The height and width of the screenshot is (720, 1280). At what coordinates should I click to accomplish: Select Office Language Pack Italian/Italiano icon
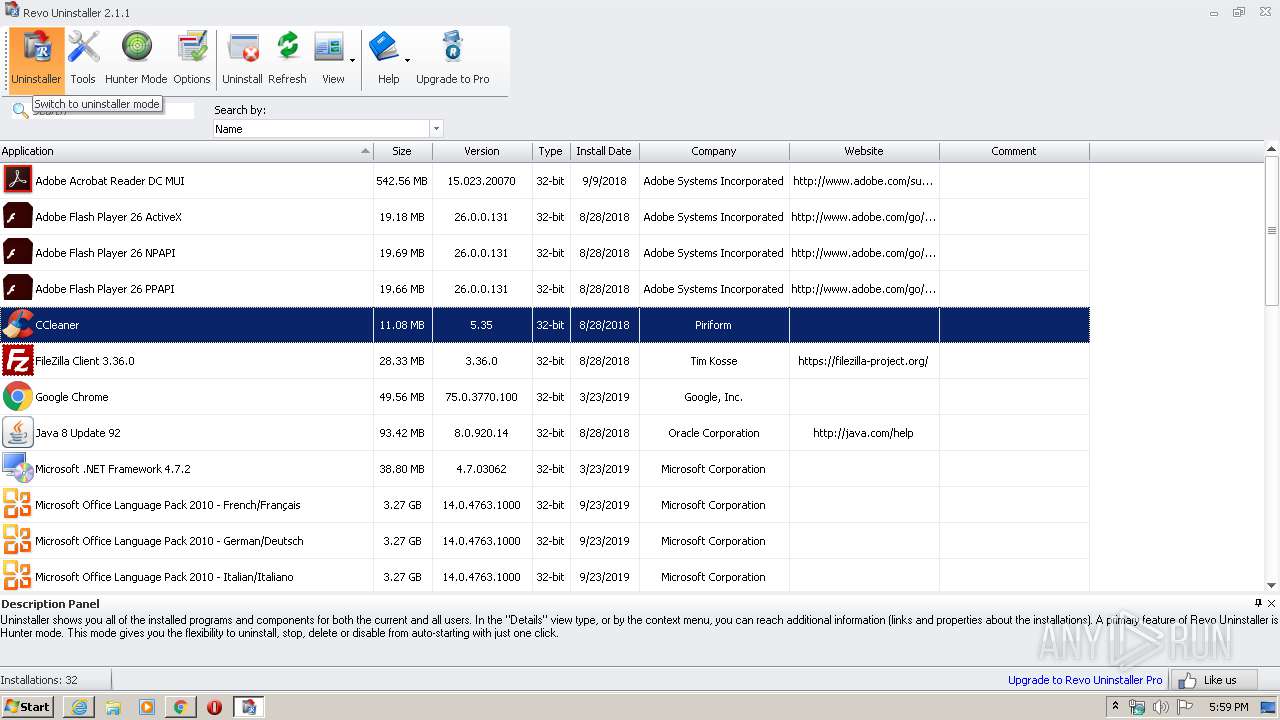(x=18, y=577)
